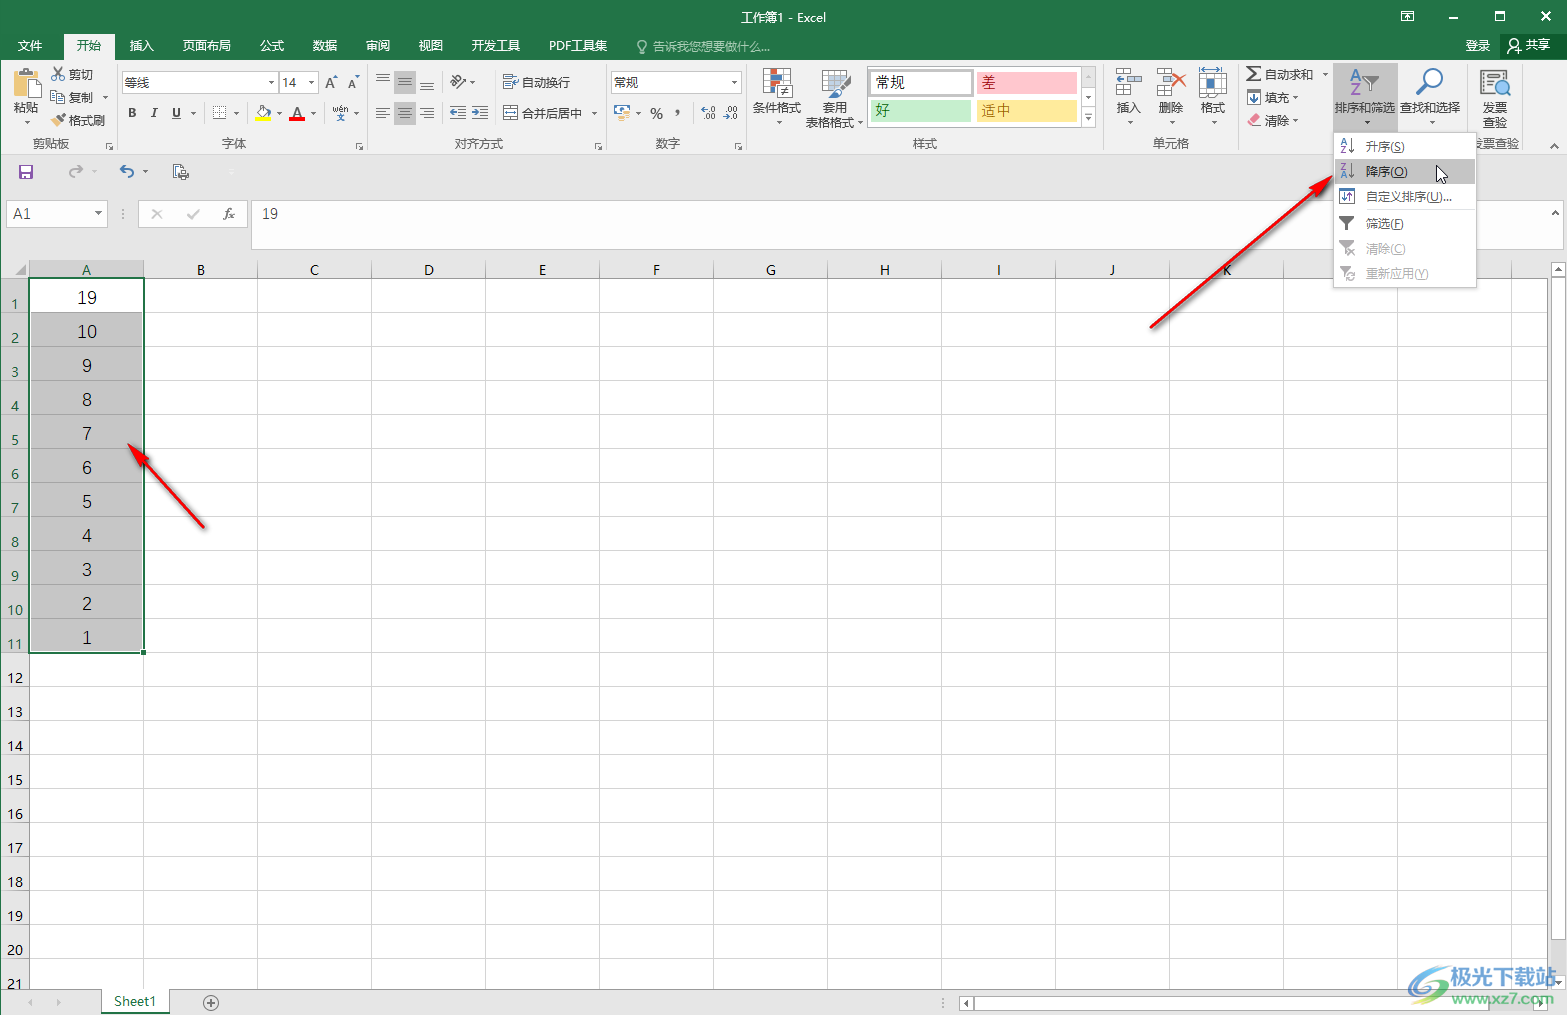1567x1015 pixels.
Task: Expand the cell styles gallery
Action: pos(1089,118)
